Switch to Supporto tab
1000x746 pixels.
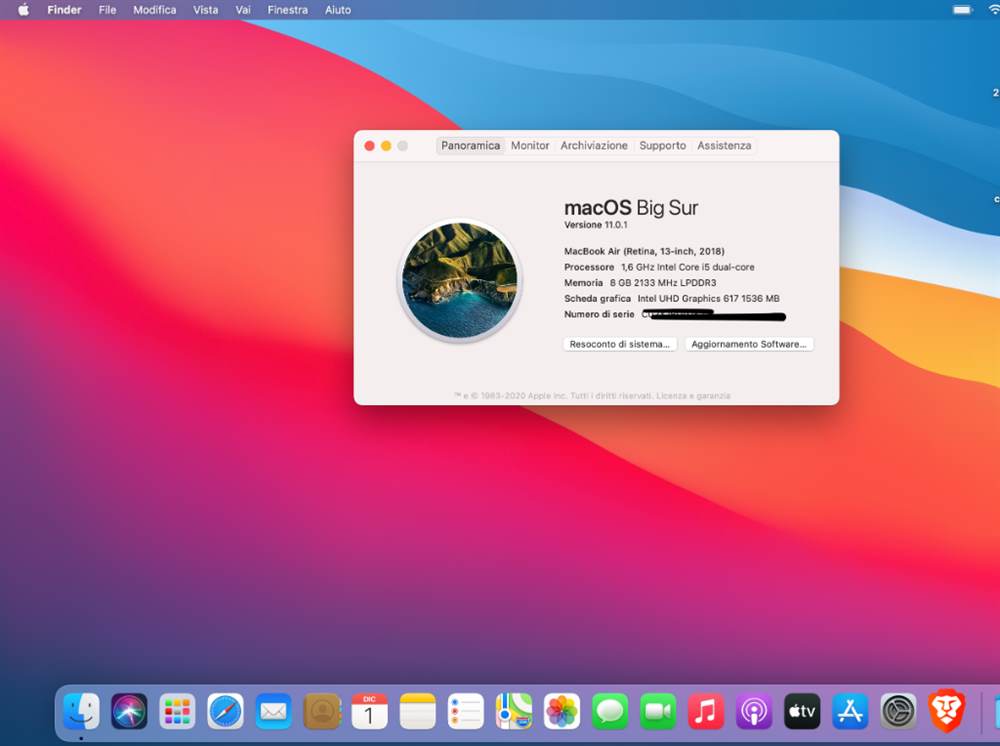click(663, 145)
